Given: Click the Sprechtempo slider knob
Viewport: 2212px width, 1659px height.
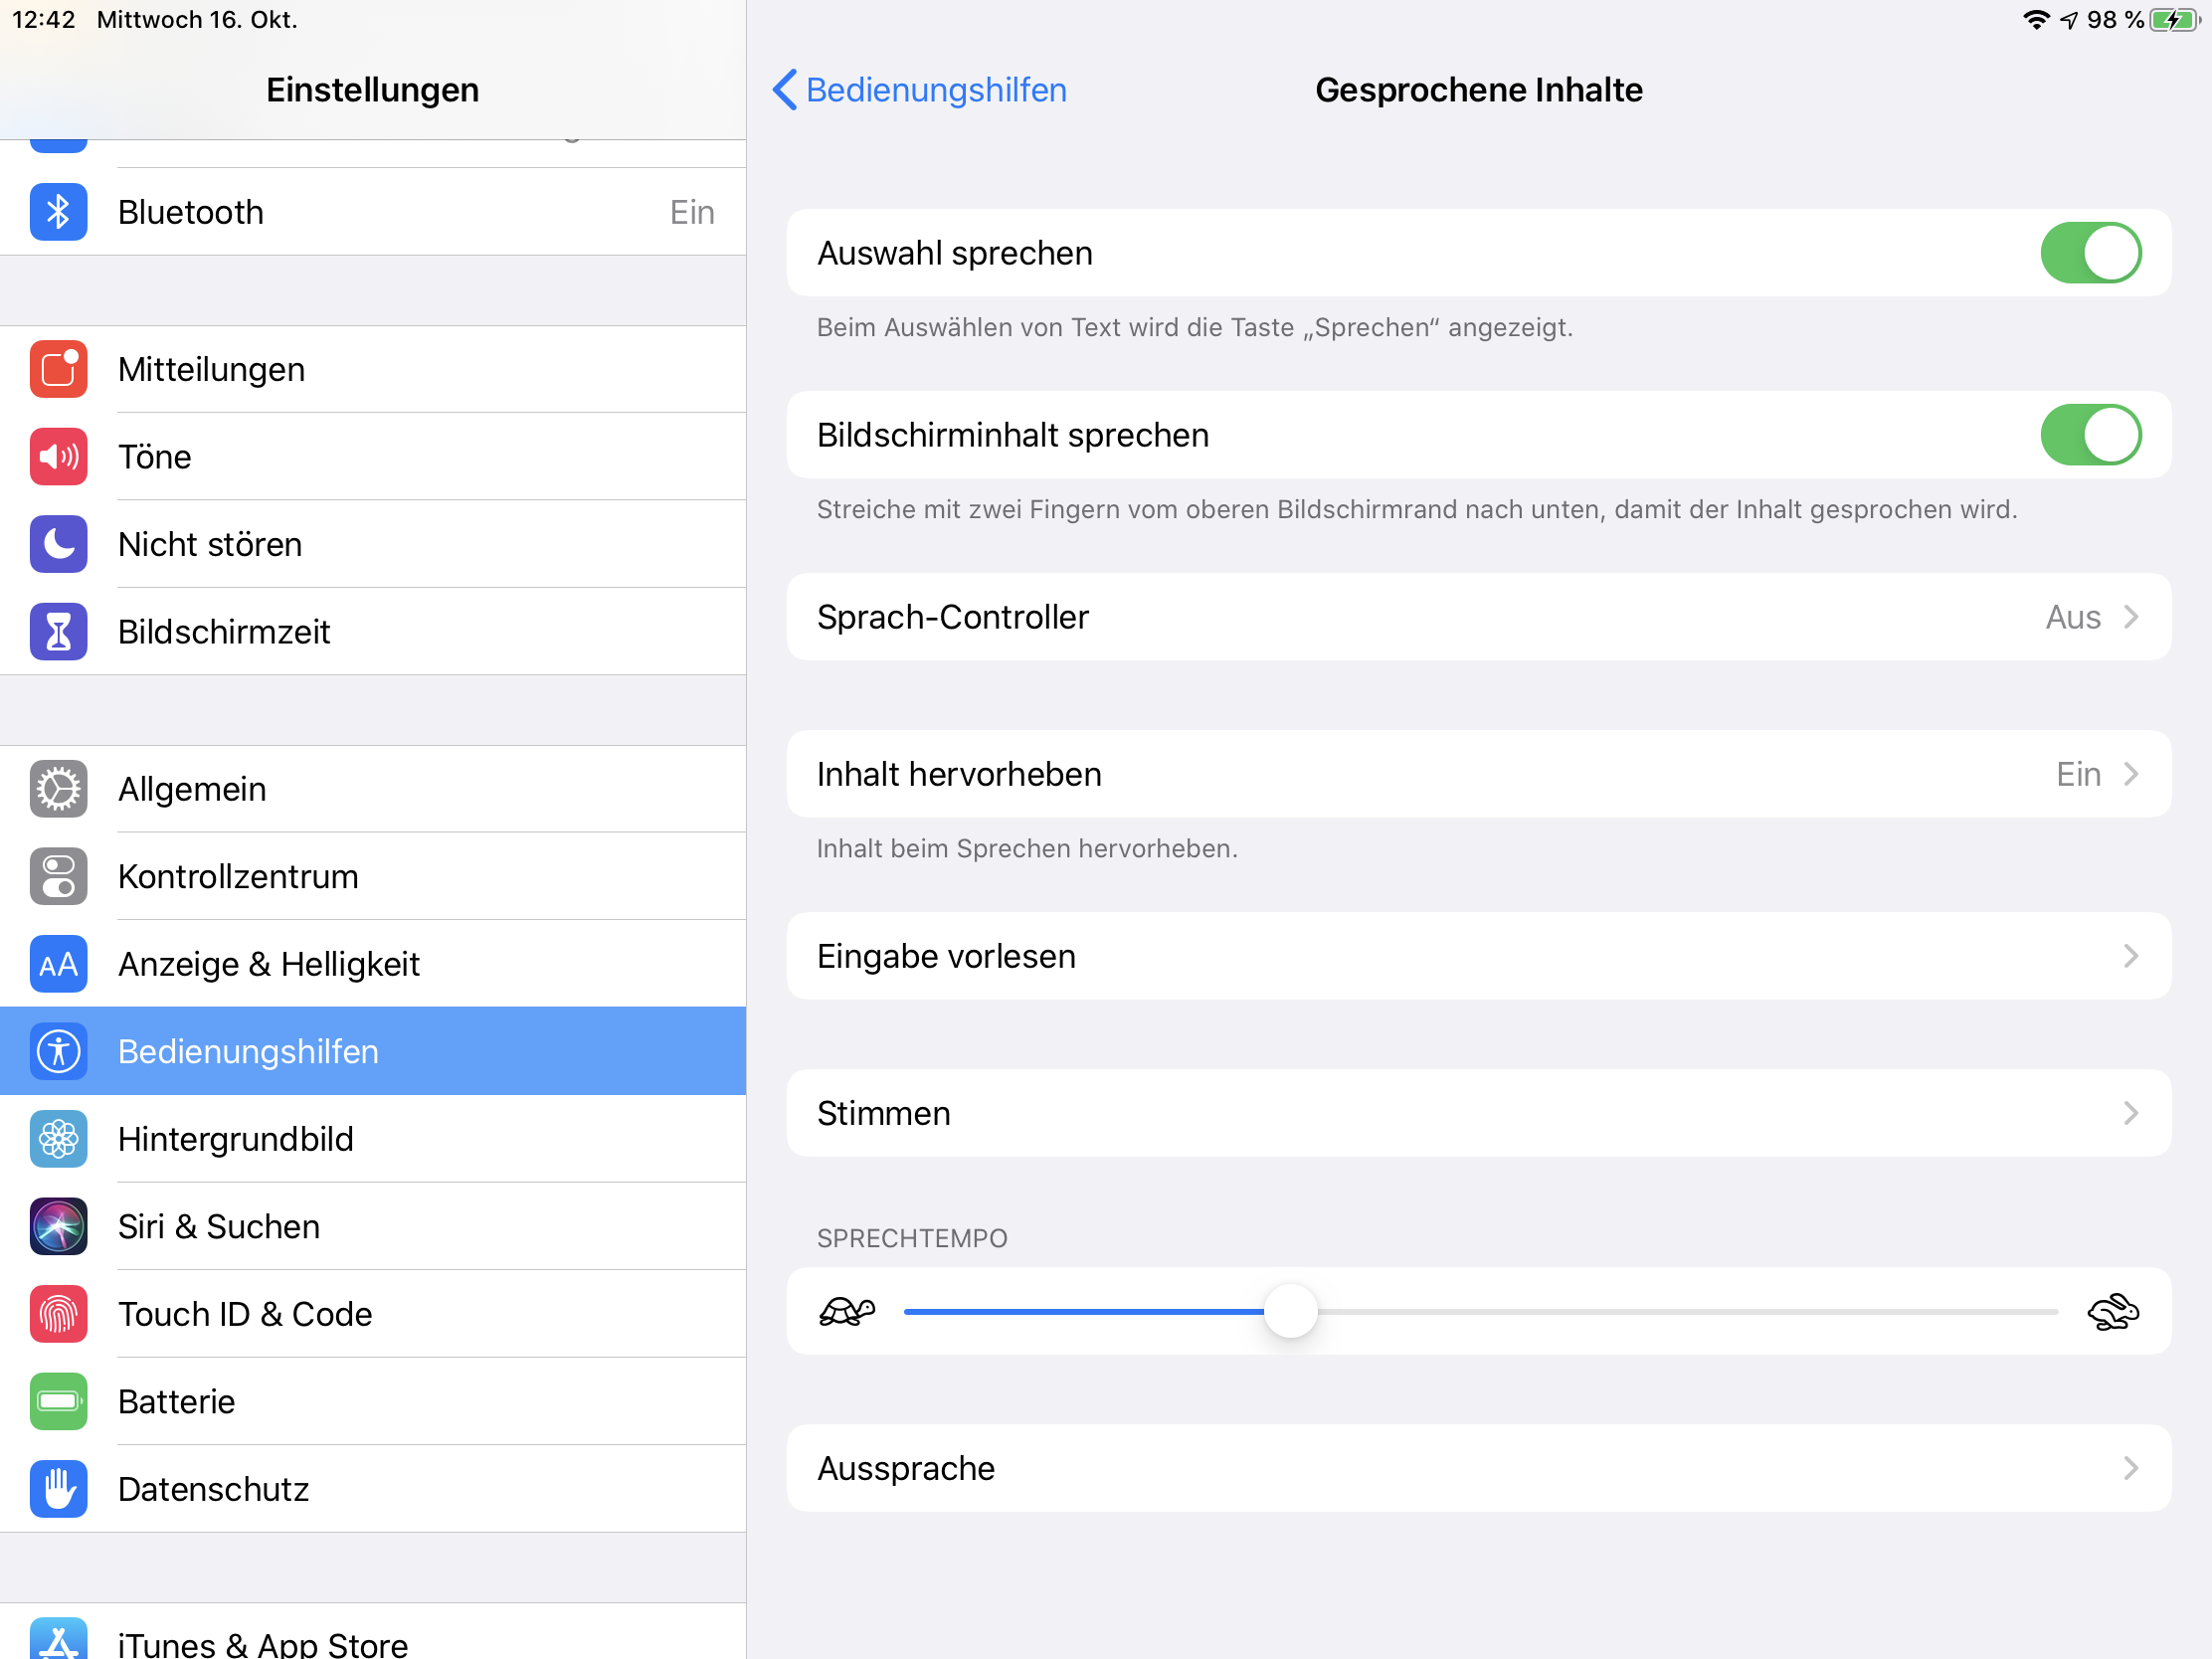Looking at the screenshot, I should (1290, 1311).
